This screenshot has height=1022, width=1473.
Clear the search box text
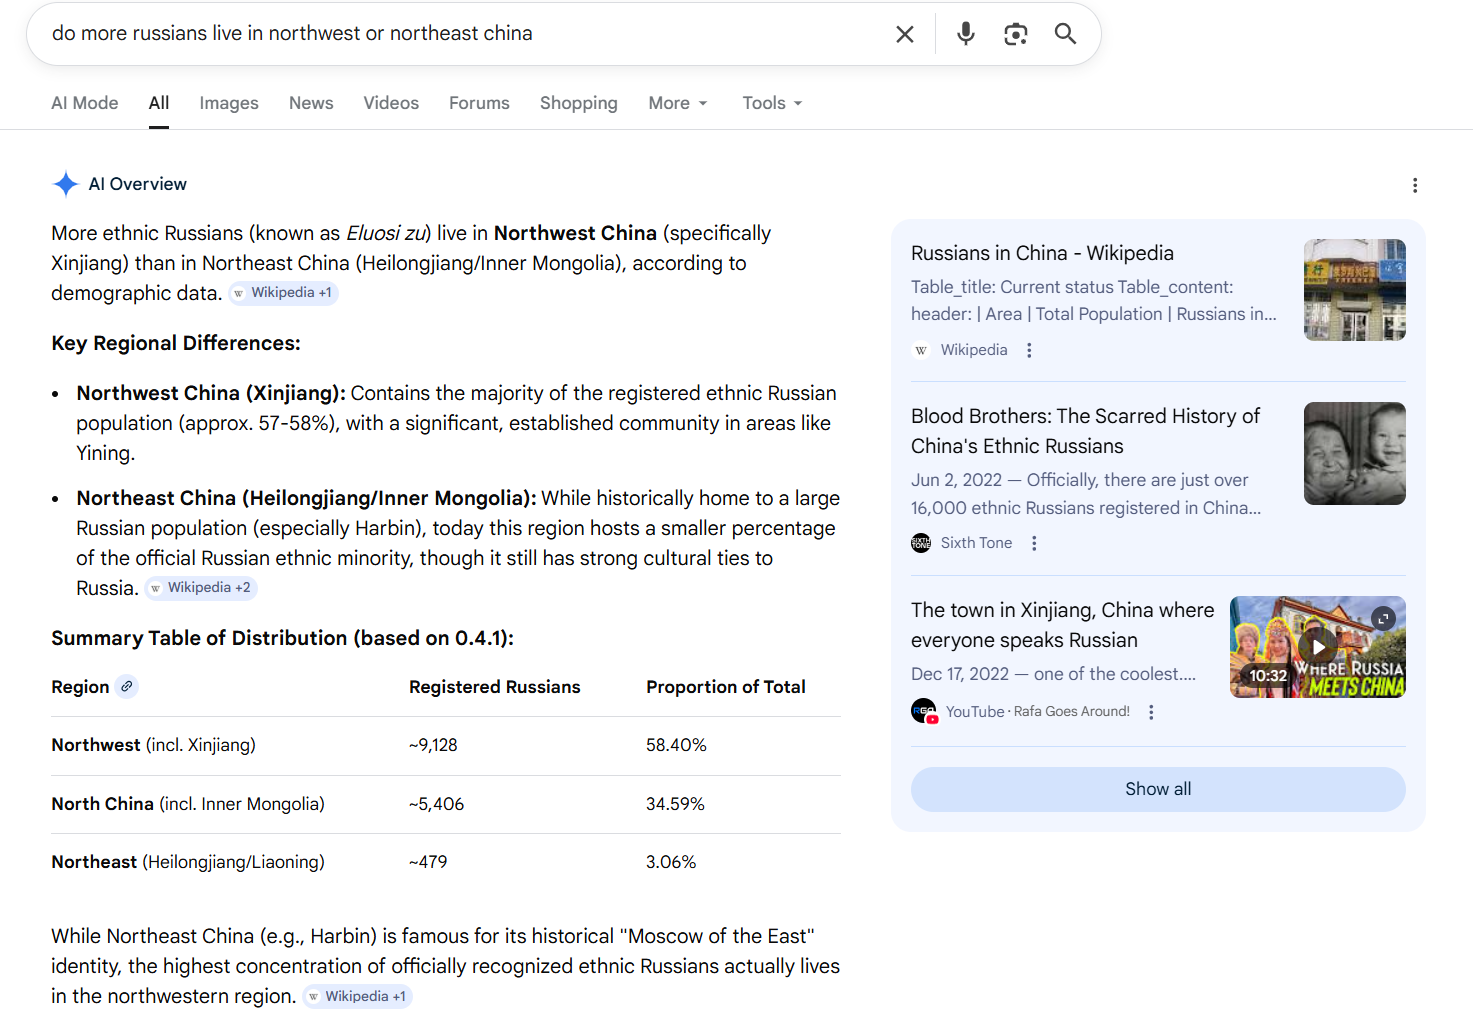[904, 34]
